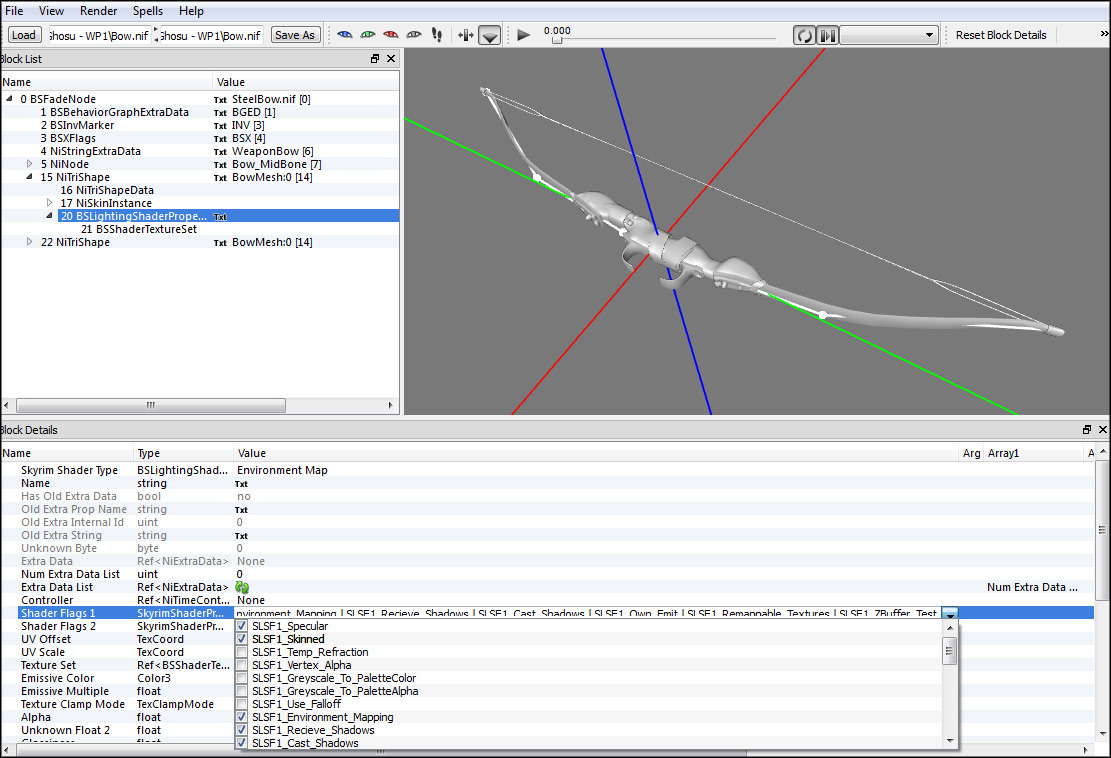Open the Spells menu
The image size is (1111, 758).
pyautogui.click(x=147, y=11)
